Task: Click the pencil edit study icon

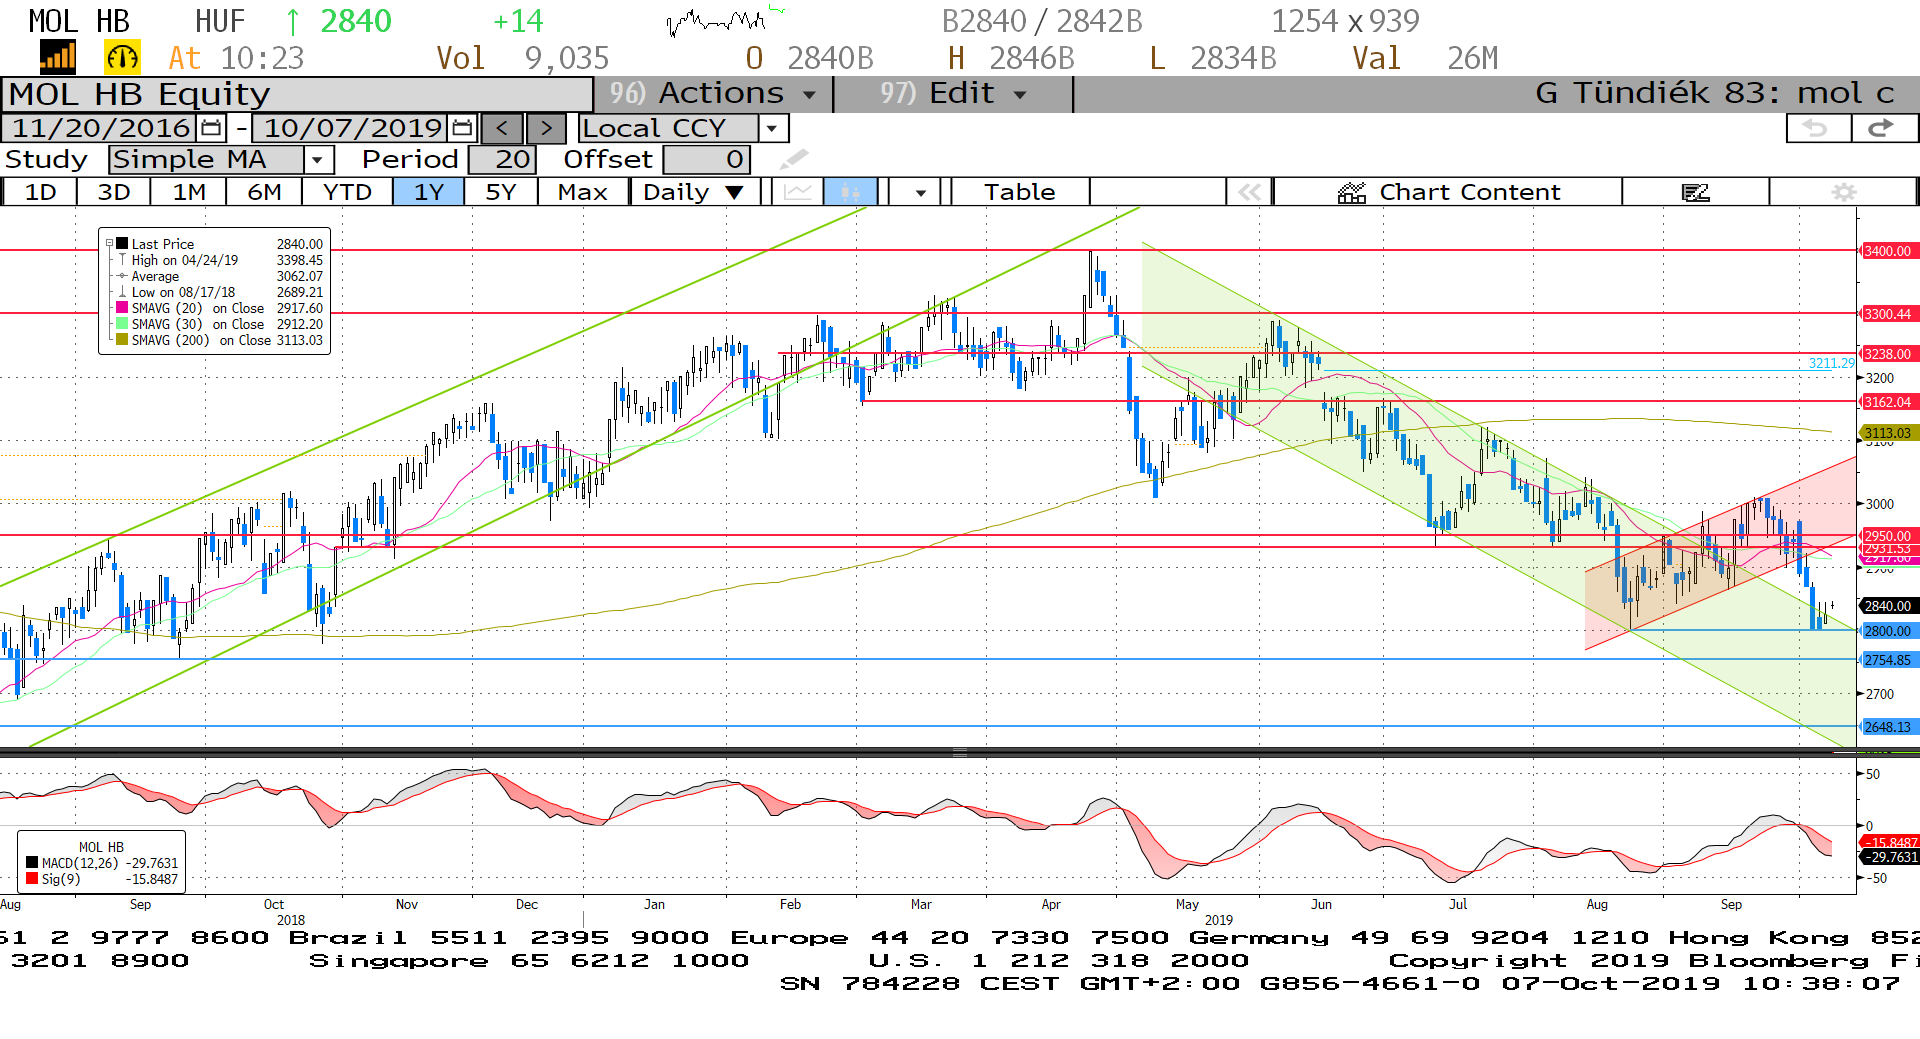Action: [793, 159]
